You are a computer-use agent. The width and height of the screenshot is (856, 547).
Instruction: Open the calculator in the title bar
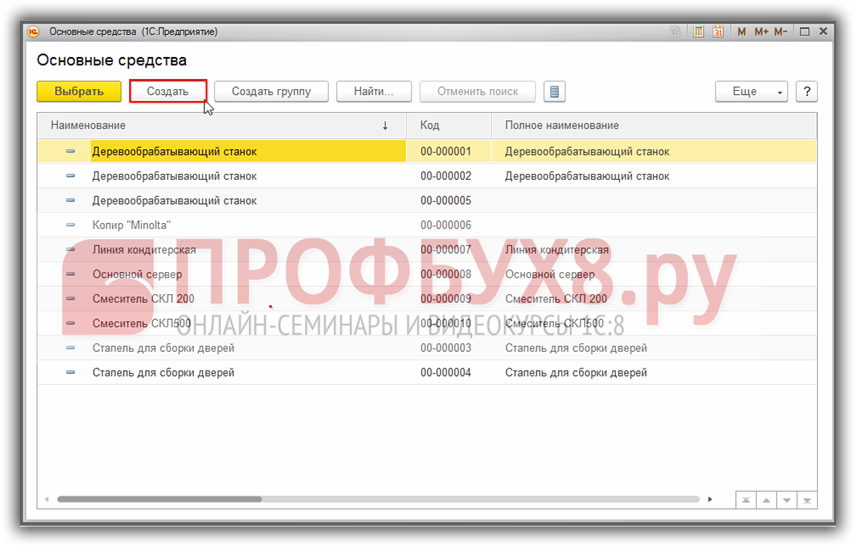pyautogui.click(x=700, y=32)
